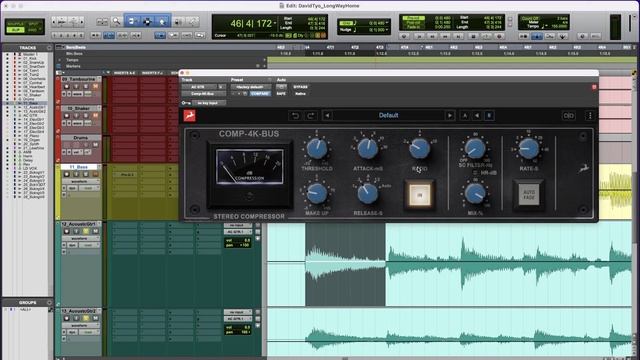The image size is (640, 360).
Task: Click the Stop transport button
Action: 473,36
